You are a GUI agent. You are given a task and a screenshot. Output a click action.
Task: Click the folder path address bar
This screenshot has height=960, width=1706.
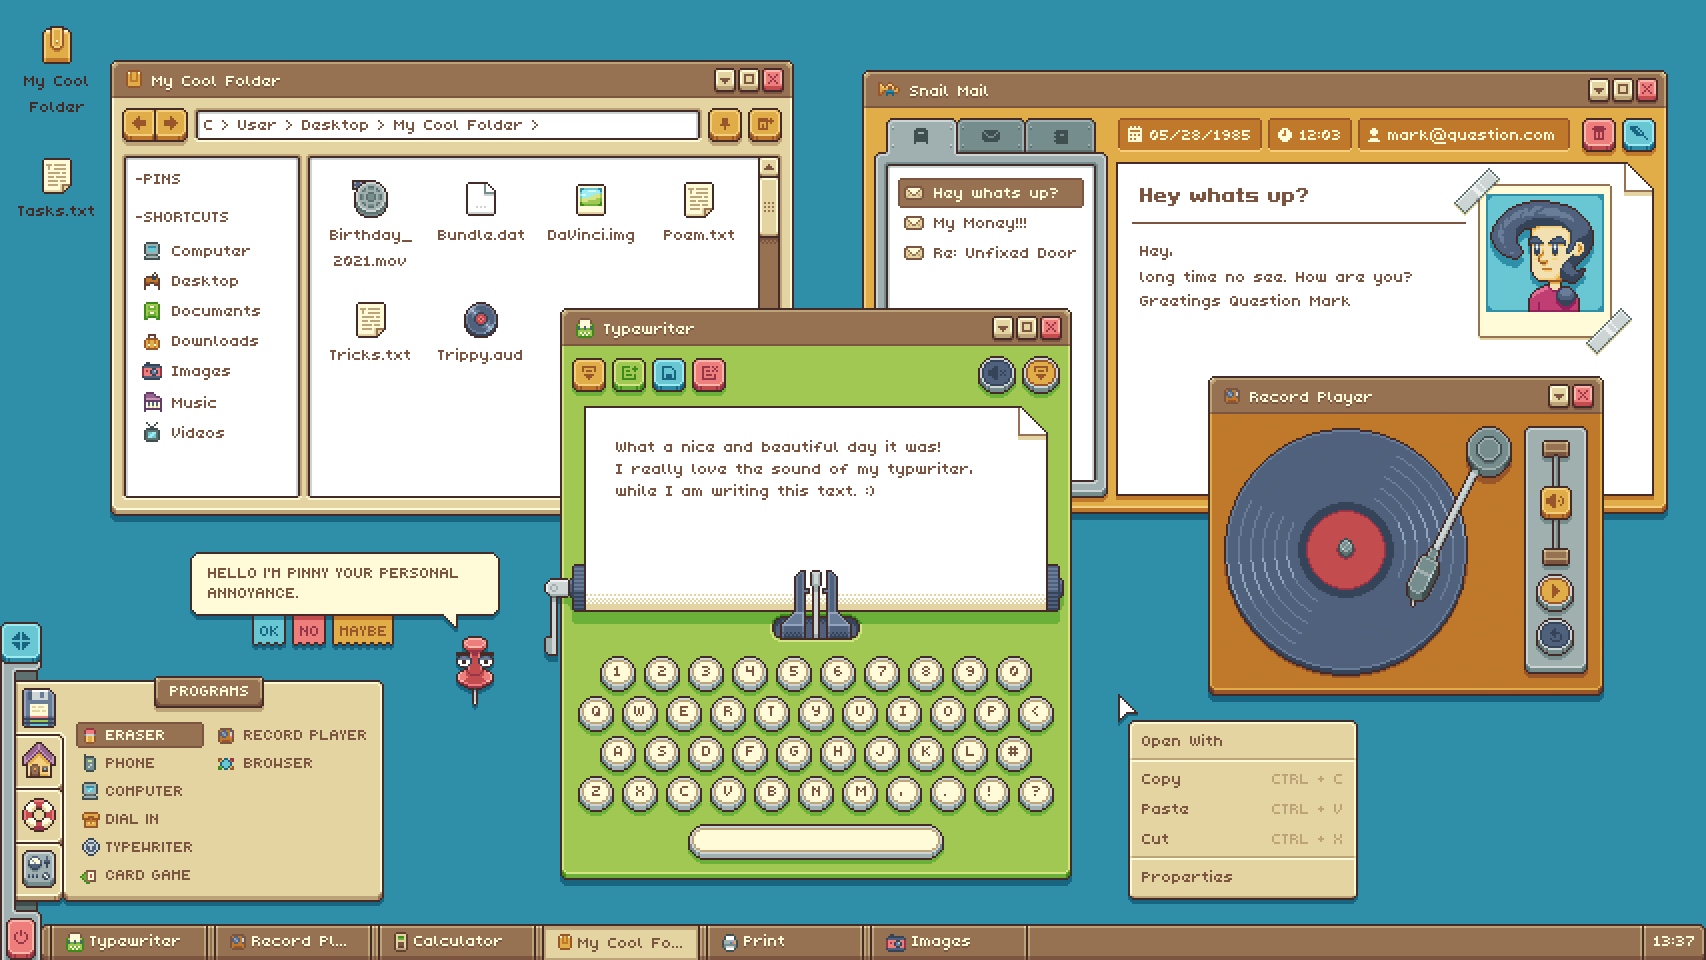(447, 125)
